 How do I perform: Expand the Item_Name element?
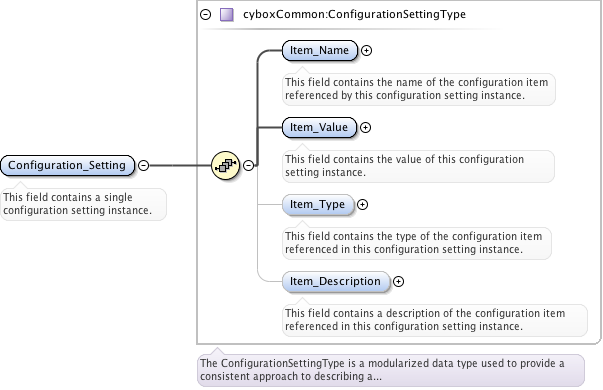pos(366,50)
